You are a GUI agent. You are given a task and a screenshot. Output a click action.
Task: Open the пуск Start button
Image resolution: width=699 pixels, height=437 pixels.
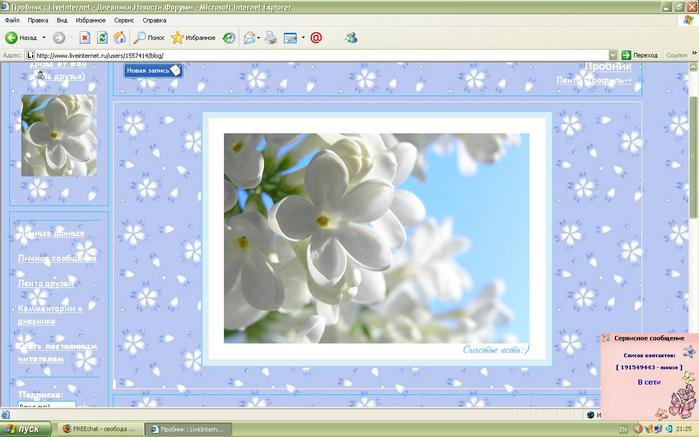26,429
